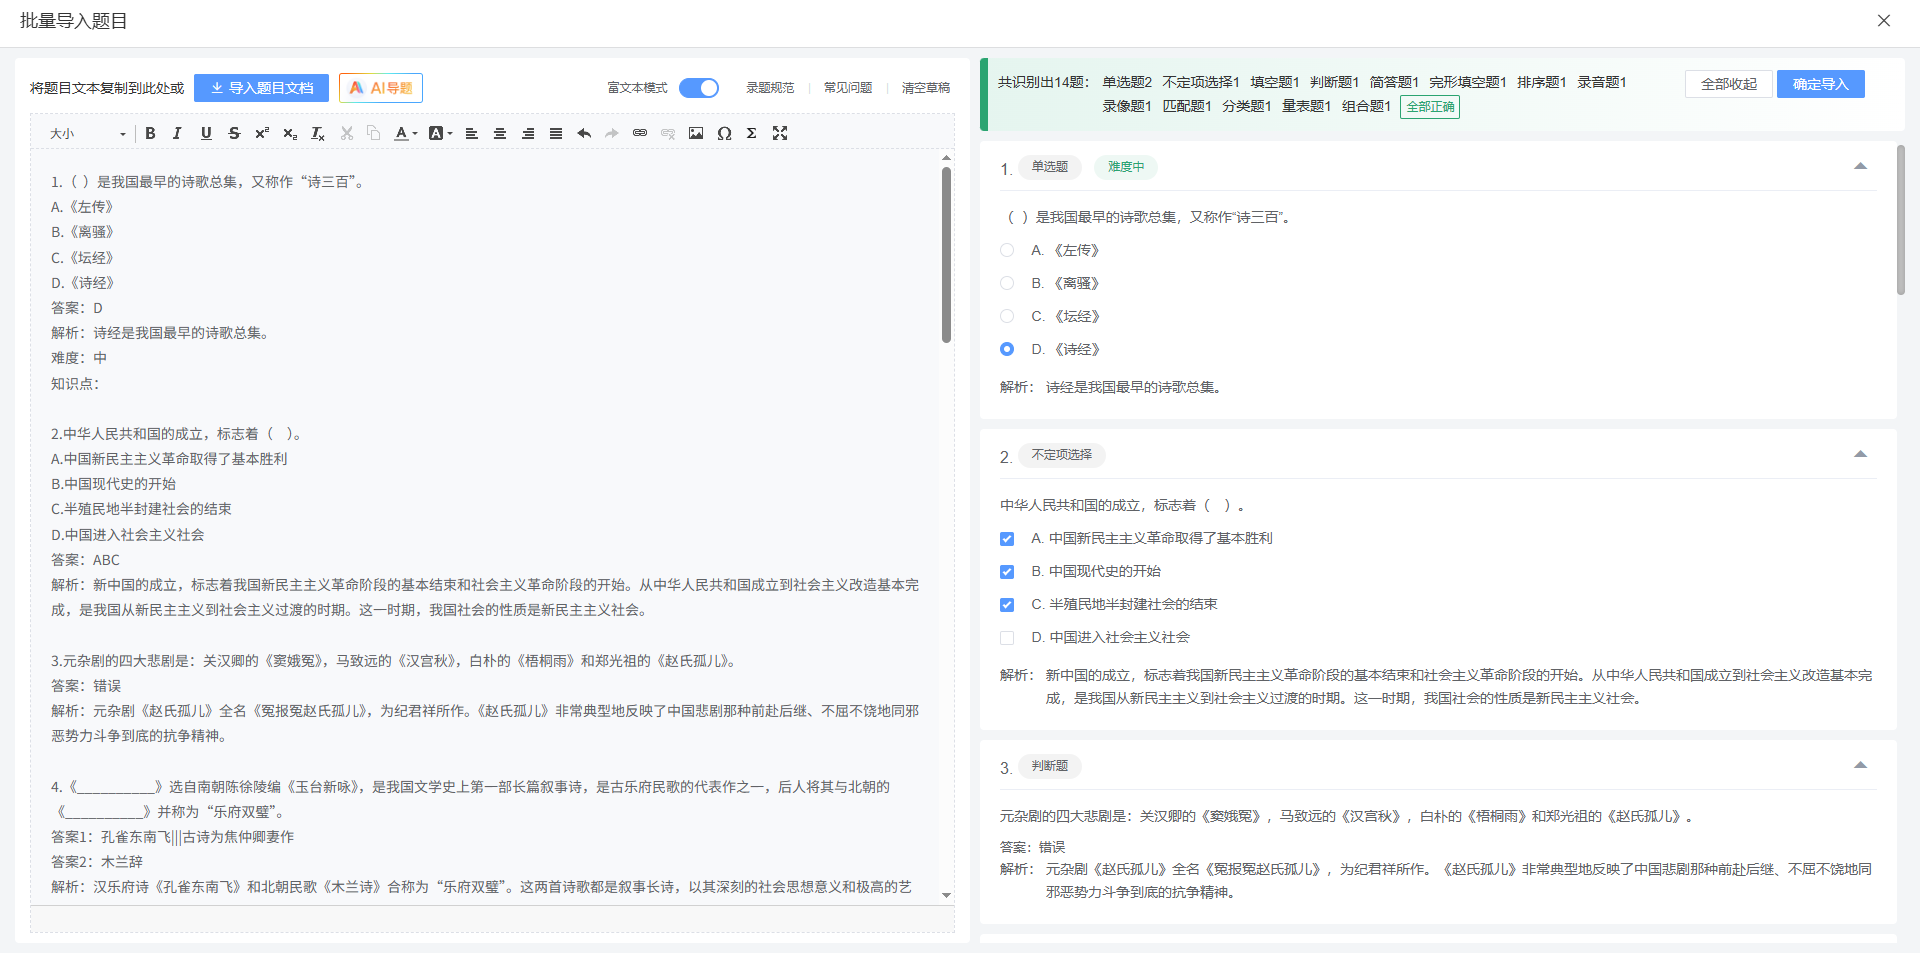Image resolution: width=1920 pixels, height=953 pixels.
Task: Click the superscript icon
Action: pyautogui.click(x=262, y=133)
